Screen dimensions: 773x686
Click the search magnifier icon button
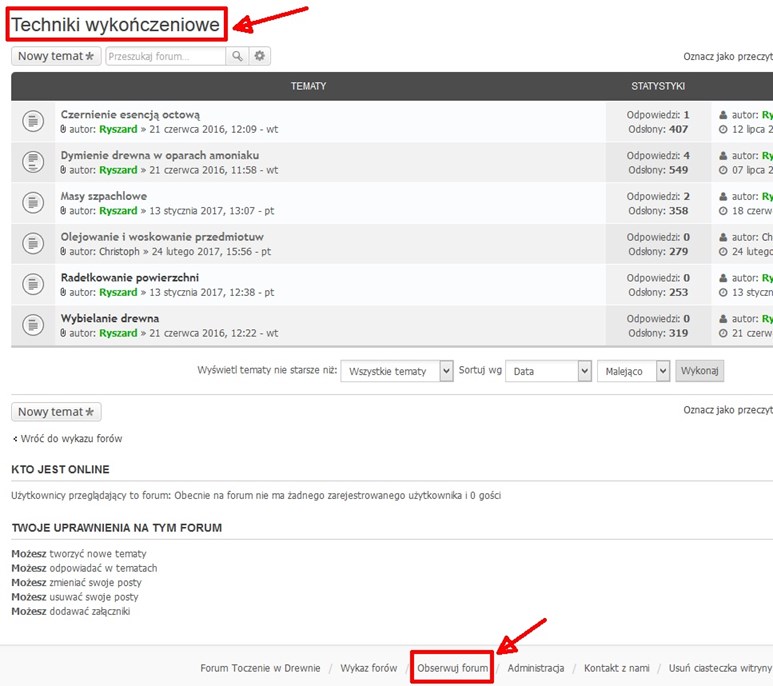237,57
